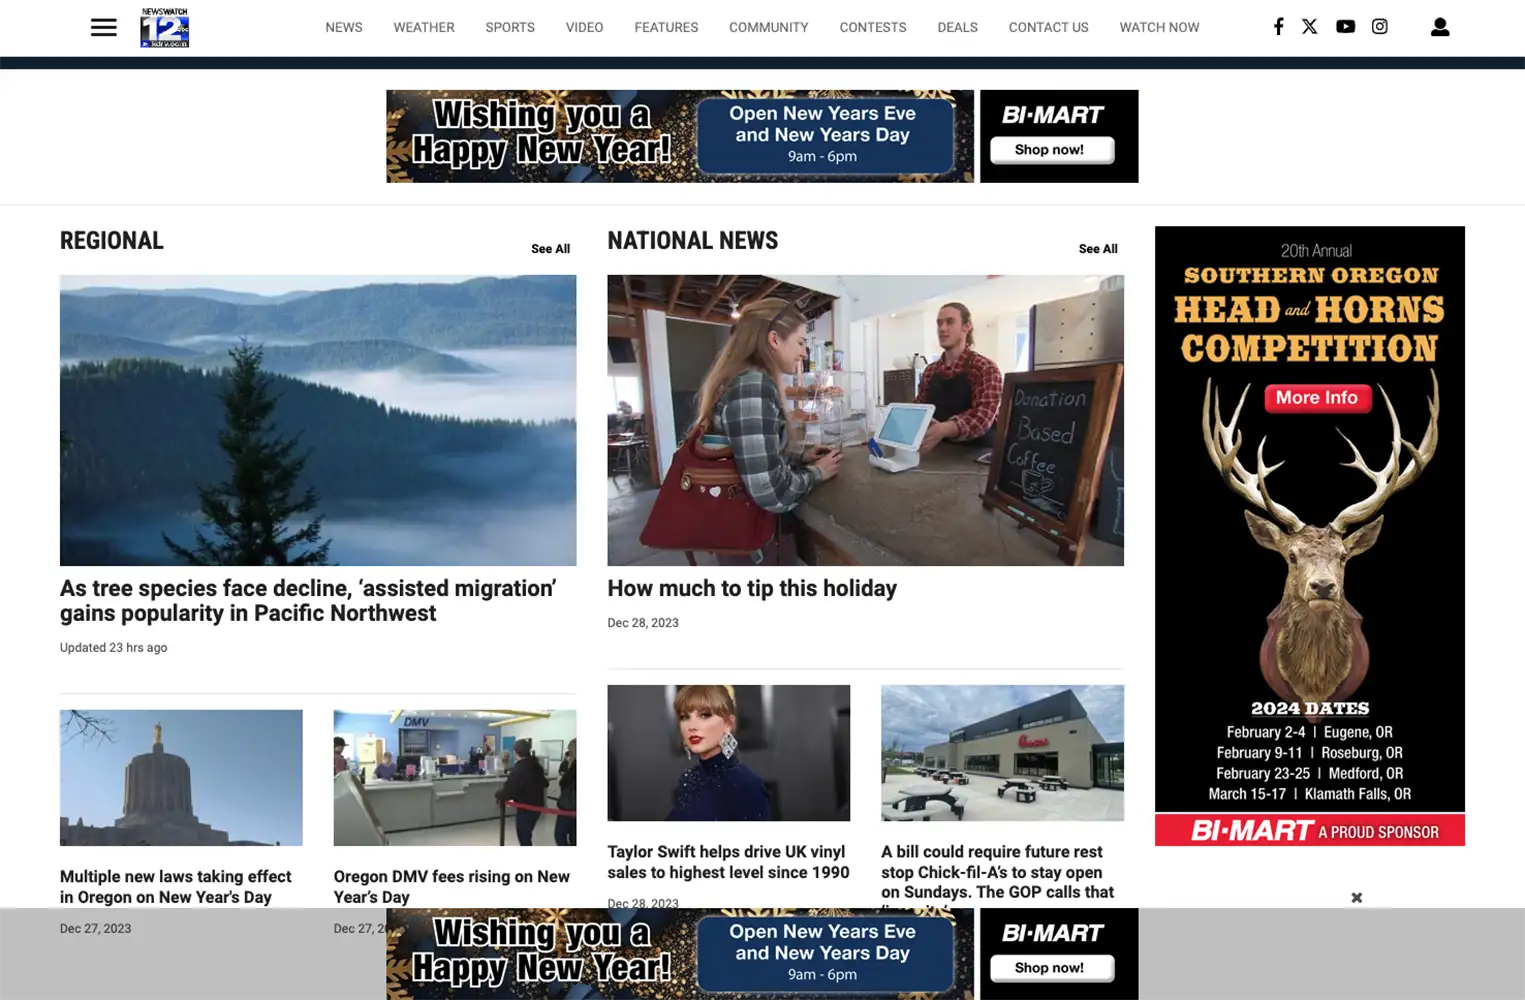The width and height of the screenshot is (1525, 1000).
Task: Open the hamburger menu
Action: point(104,27)
